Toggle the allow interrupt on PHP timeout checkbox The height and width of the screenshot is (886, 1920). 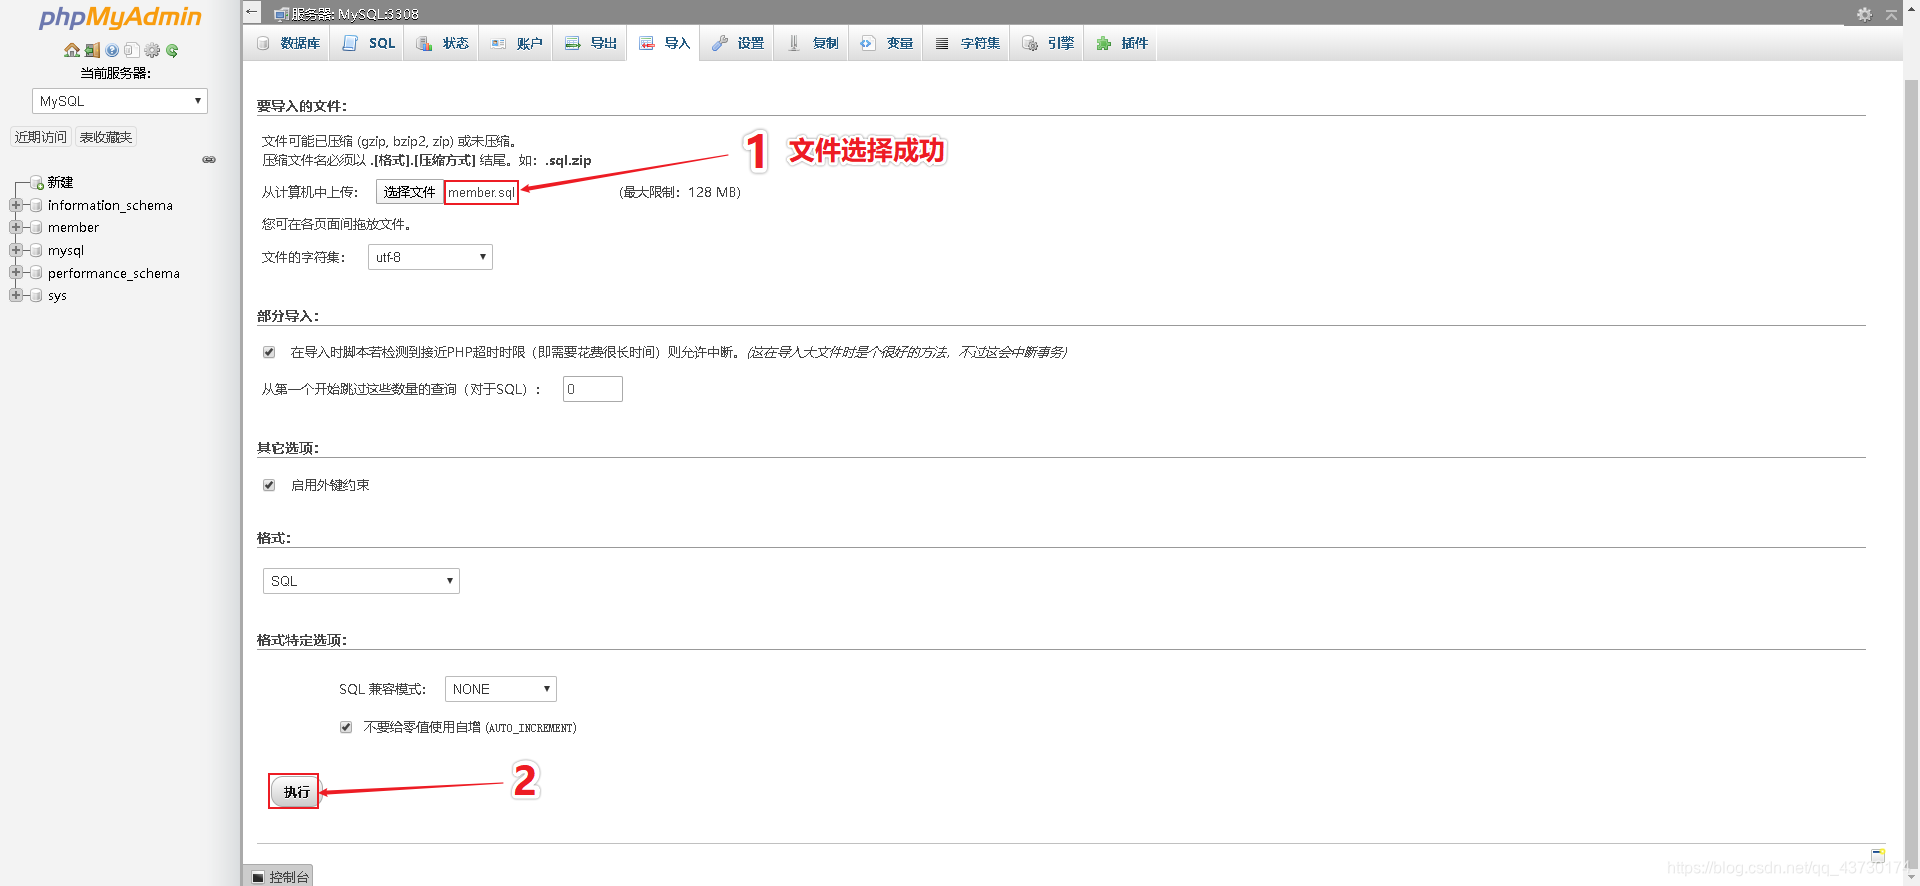pyautogui.click(x=269, y=352)
